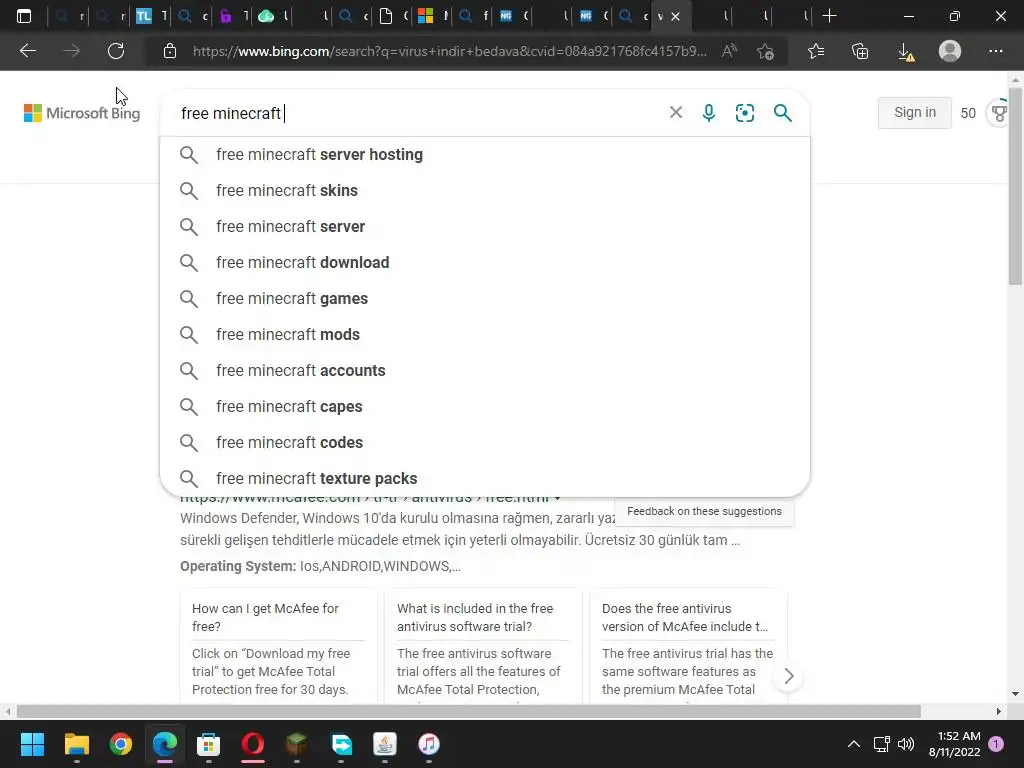Viewport: 1024px width, 768px height.
Task: Select suggestion free minecraft skins
Action: 485,191
